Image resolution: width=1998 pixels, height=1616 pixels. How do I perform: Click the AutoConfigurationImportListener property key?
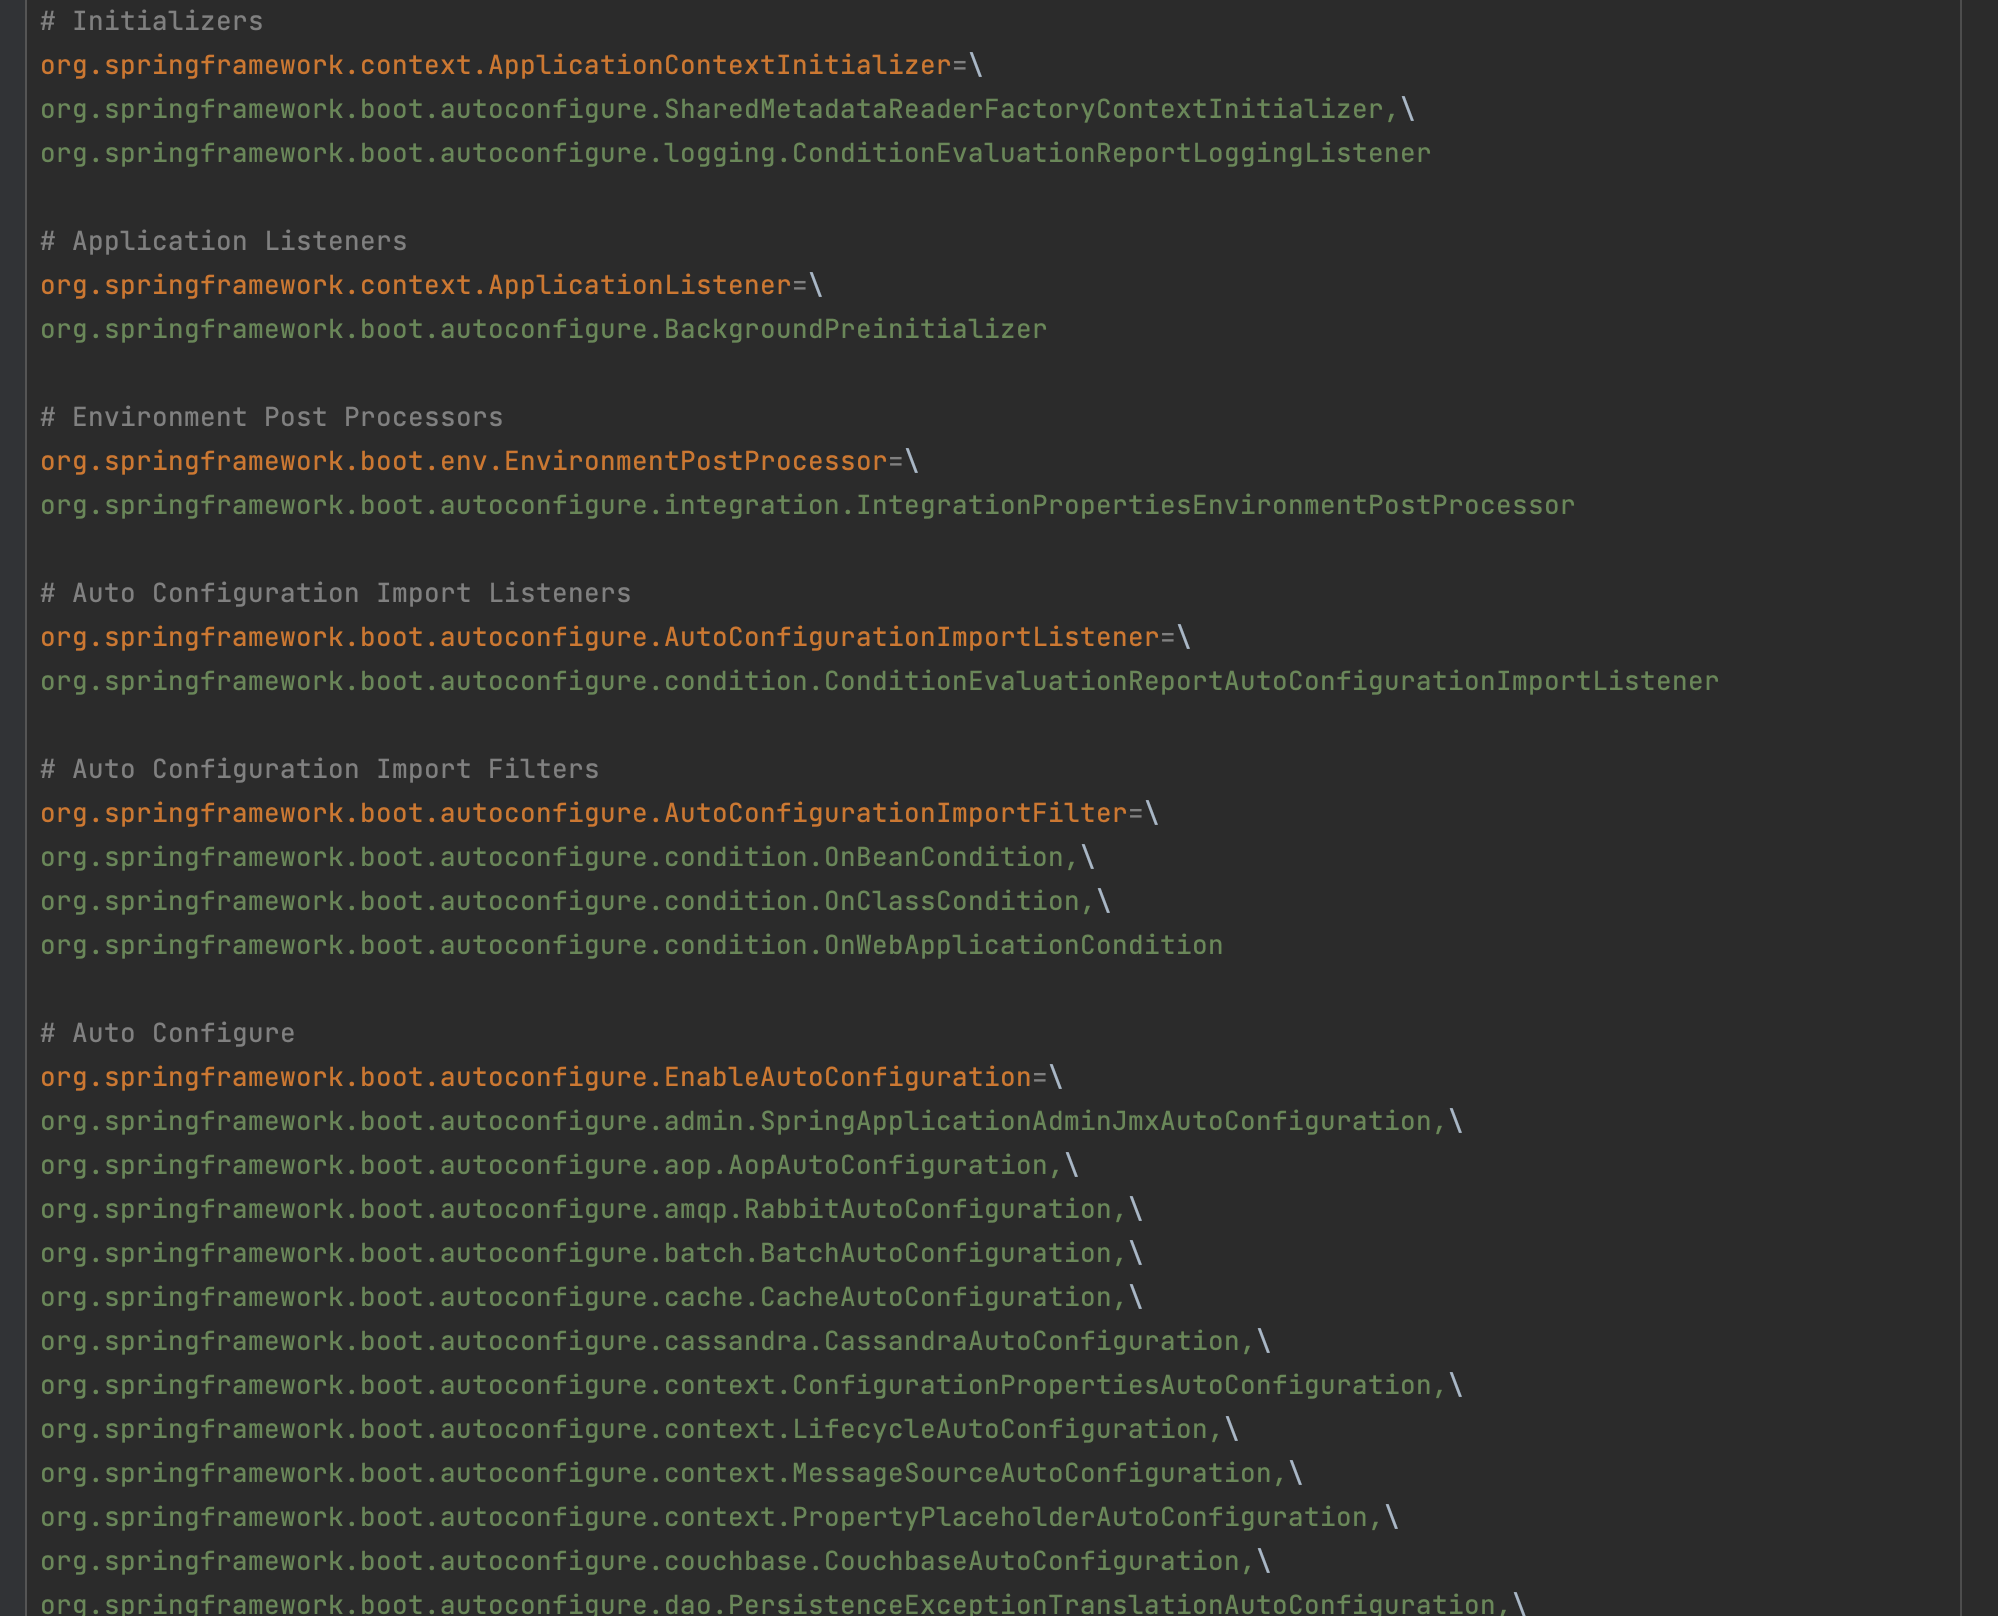tap(911, 638)
